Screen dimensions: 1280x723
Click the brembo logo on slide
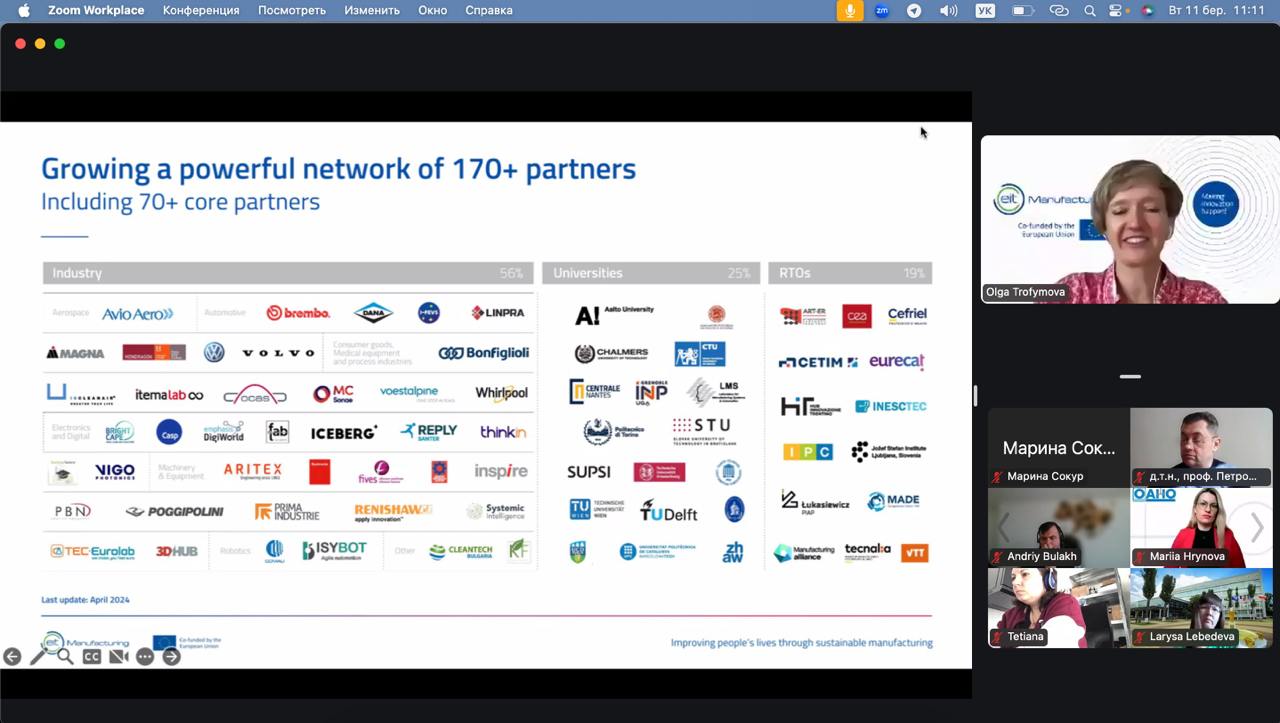tap(298, 313)
